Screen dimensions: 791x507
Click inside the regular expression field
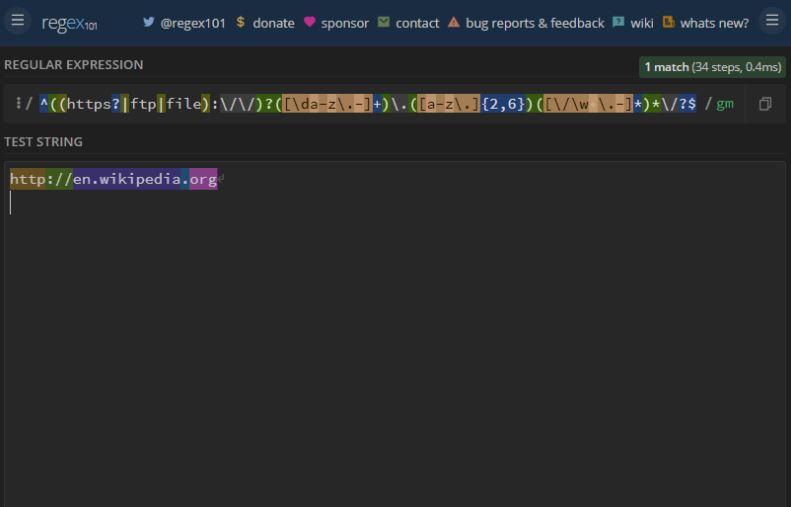pos(368,104)
